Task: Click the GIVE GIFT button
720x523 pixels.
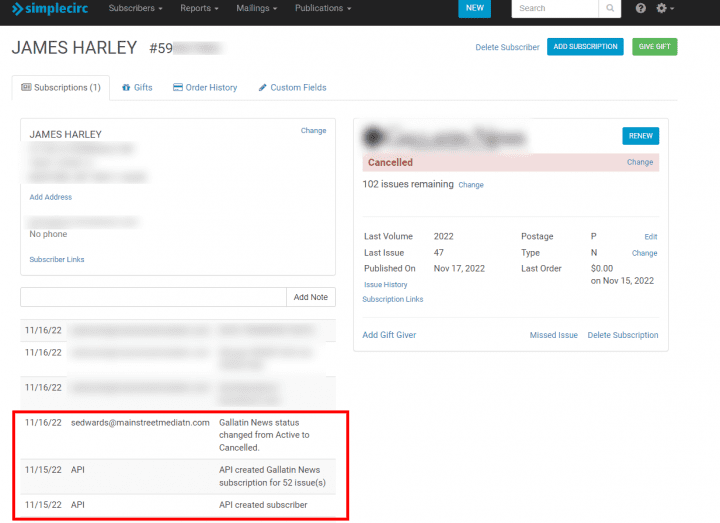Action: point(654,47)
